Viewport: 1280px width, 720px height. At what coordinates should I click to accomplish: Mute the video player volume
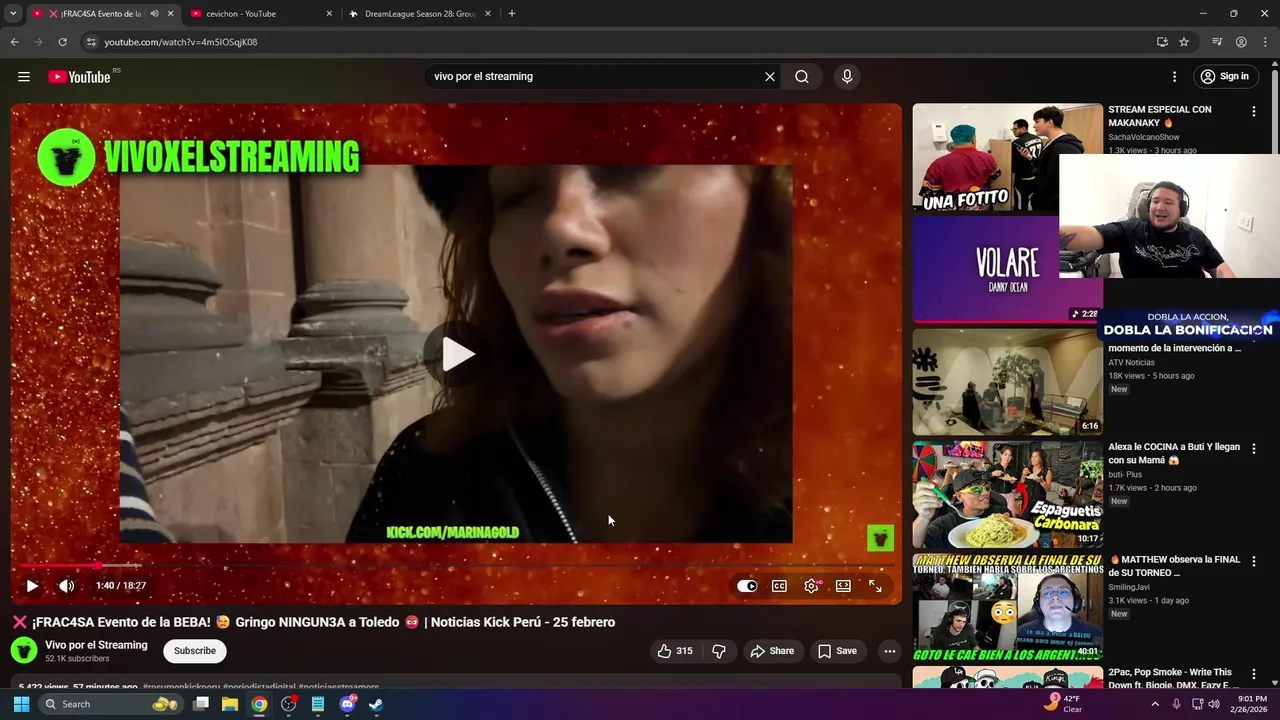(x=66, y=586)
